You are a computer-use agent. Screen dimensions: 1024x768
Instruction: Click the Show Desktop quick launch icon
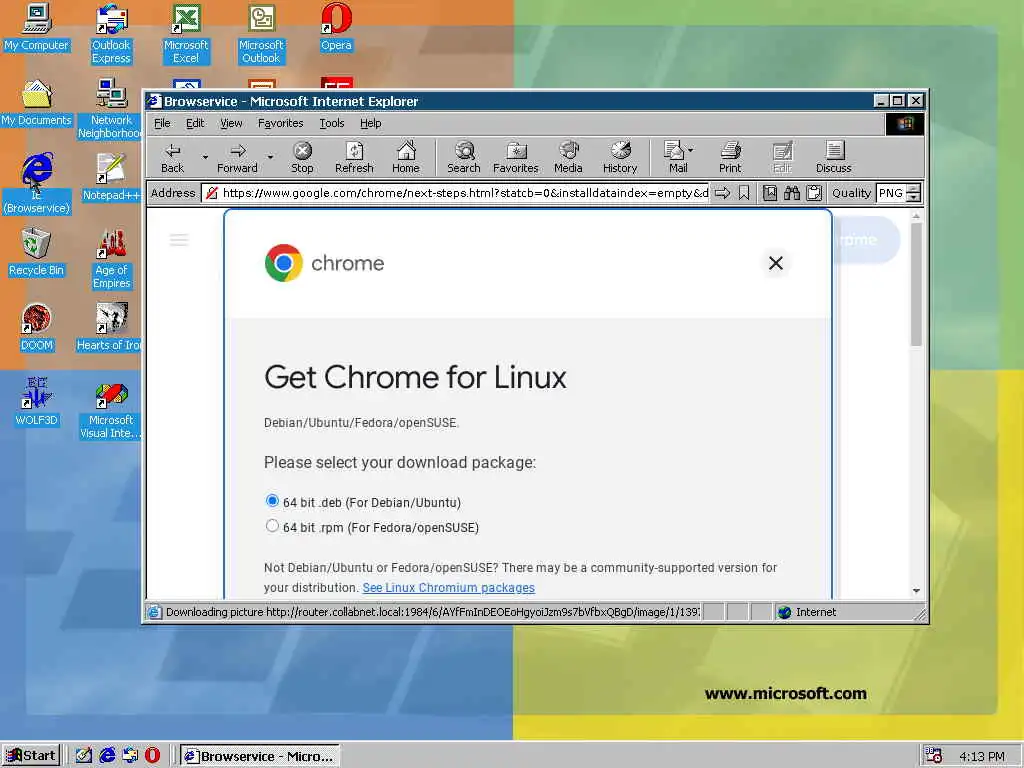(x=84, y=756)
